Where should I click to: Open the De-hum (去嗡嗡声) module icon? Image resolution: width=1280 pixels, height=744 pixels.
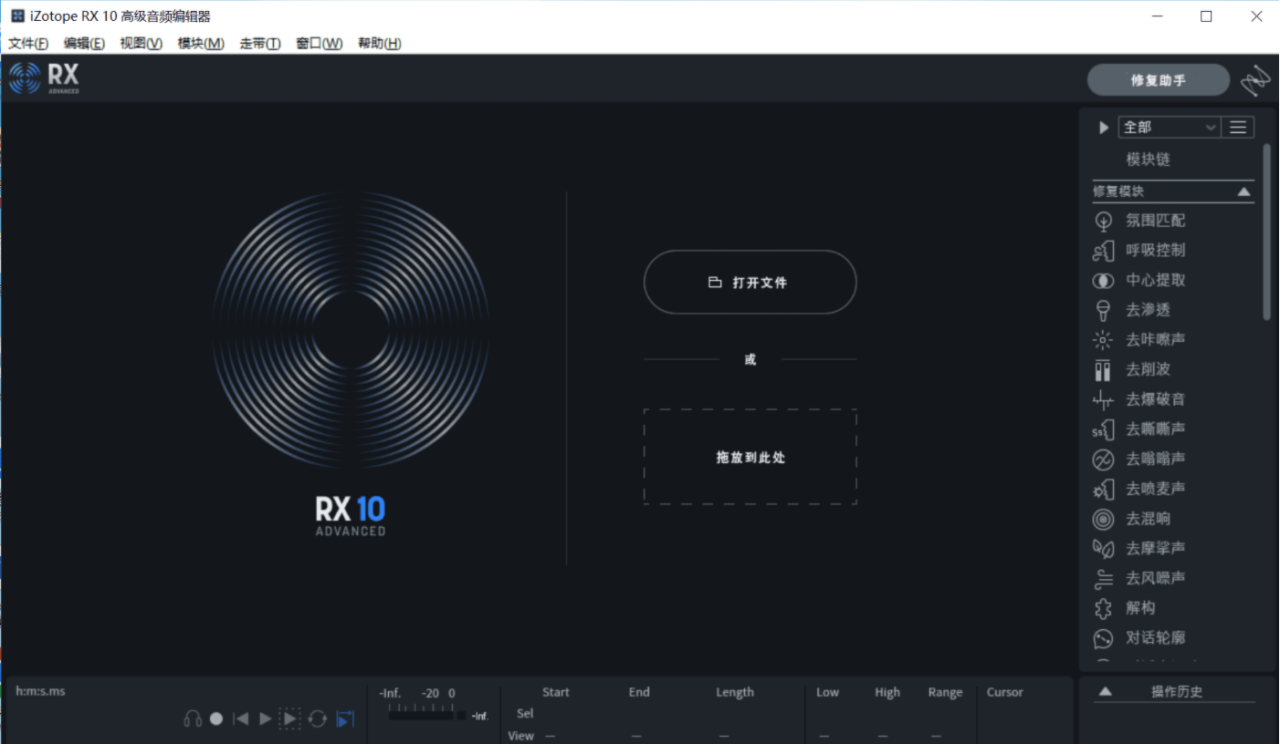(x=1103, y=459)
